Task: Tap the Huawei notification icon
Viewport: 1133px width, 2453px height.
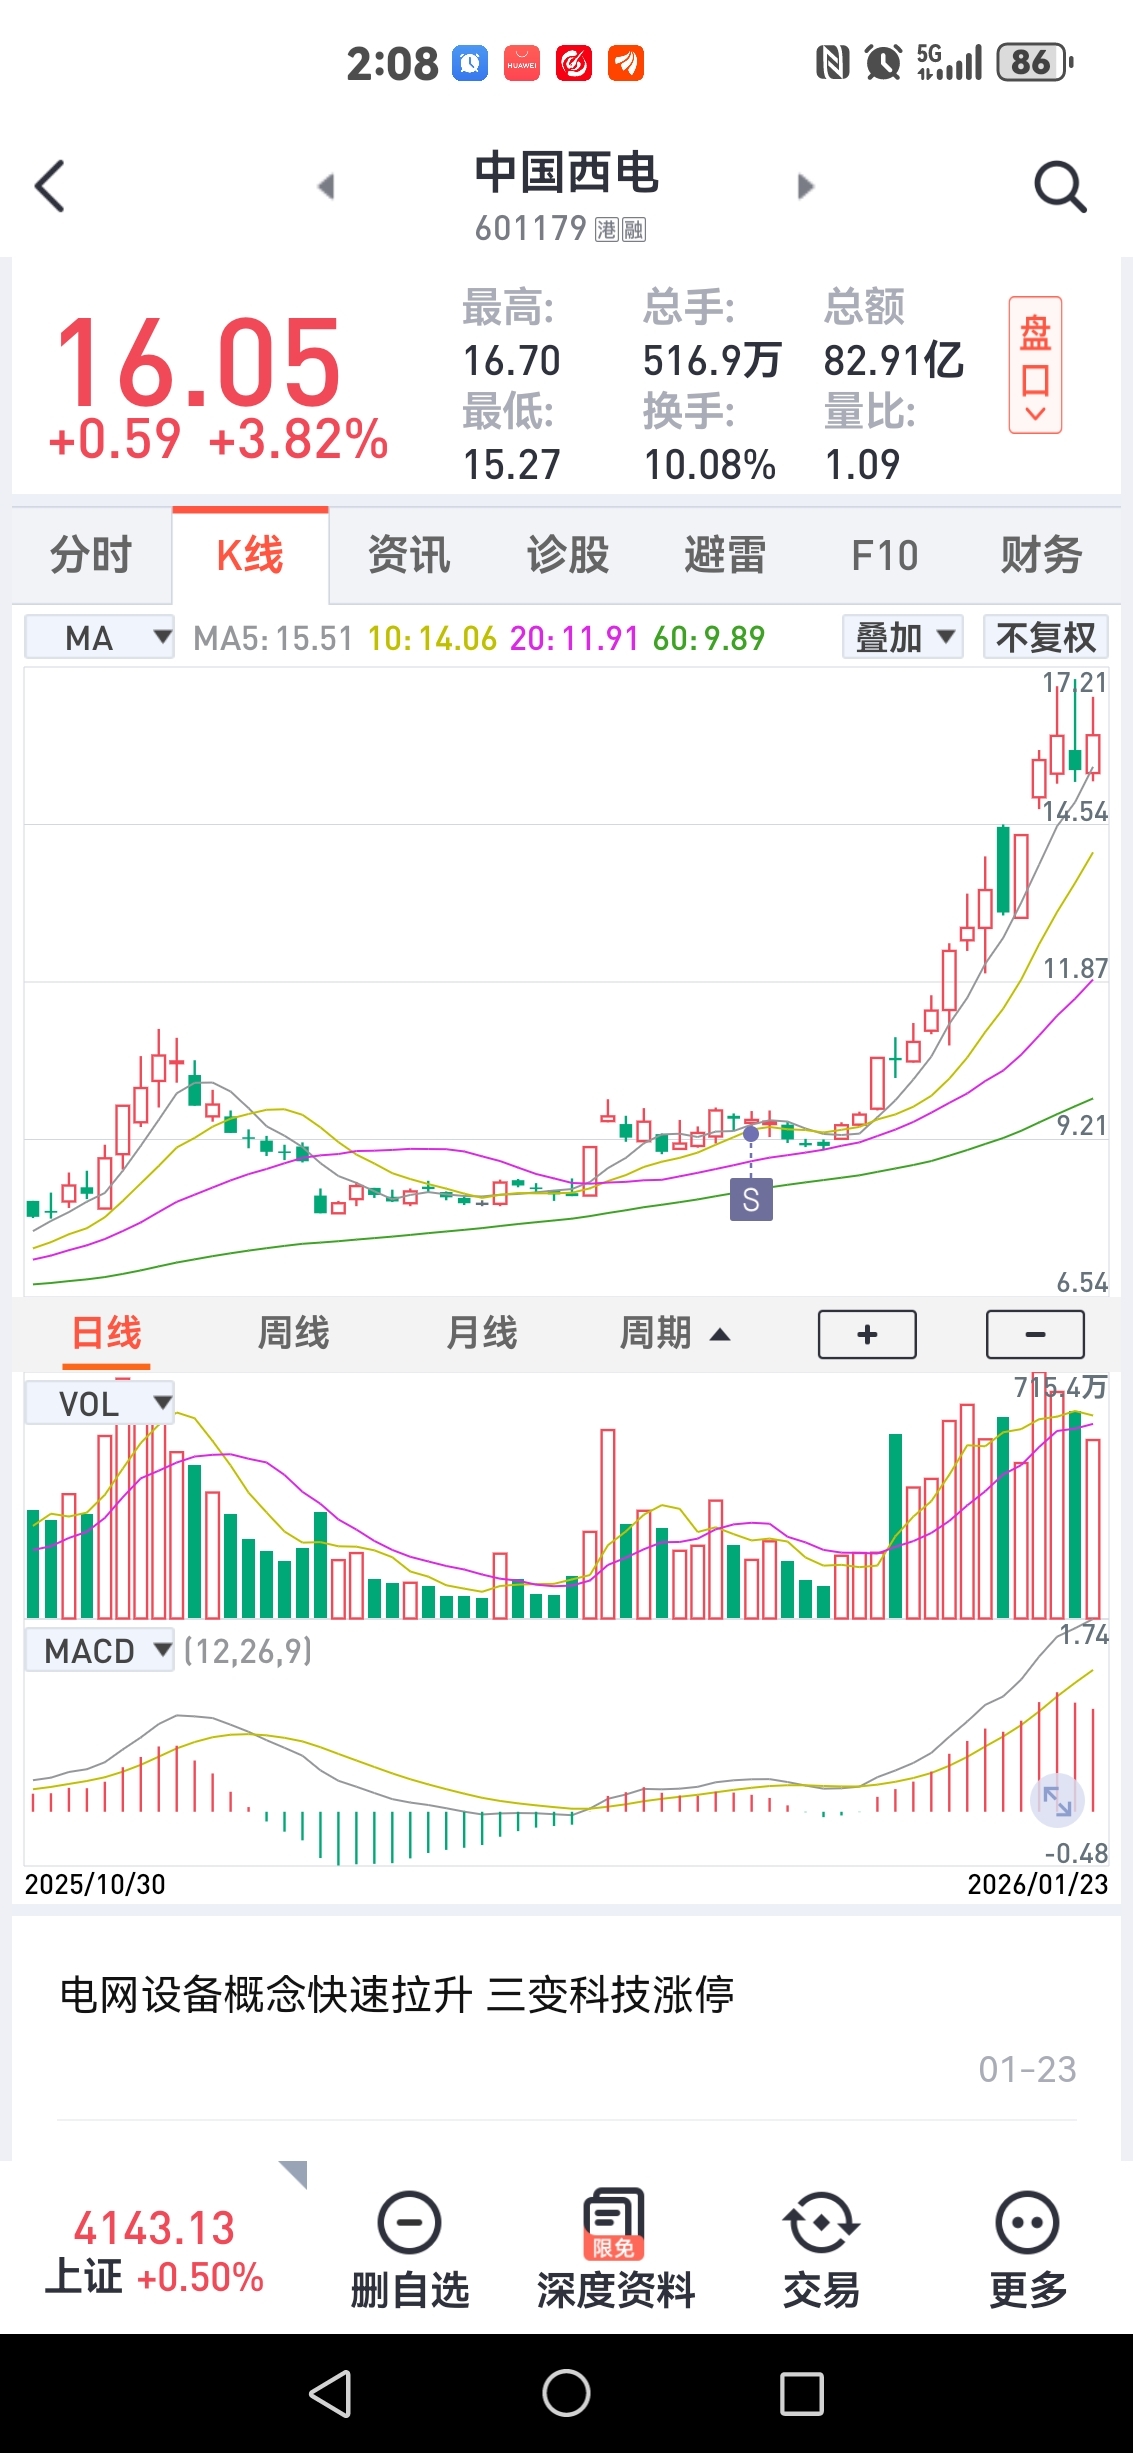Action: tap(521, 63)
